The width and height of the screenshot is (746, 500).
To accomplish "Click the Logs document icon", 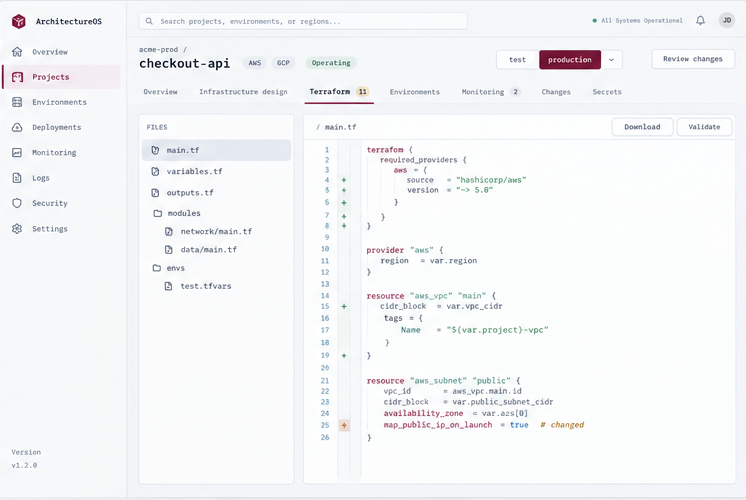I will coord(17,177).
